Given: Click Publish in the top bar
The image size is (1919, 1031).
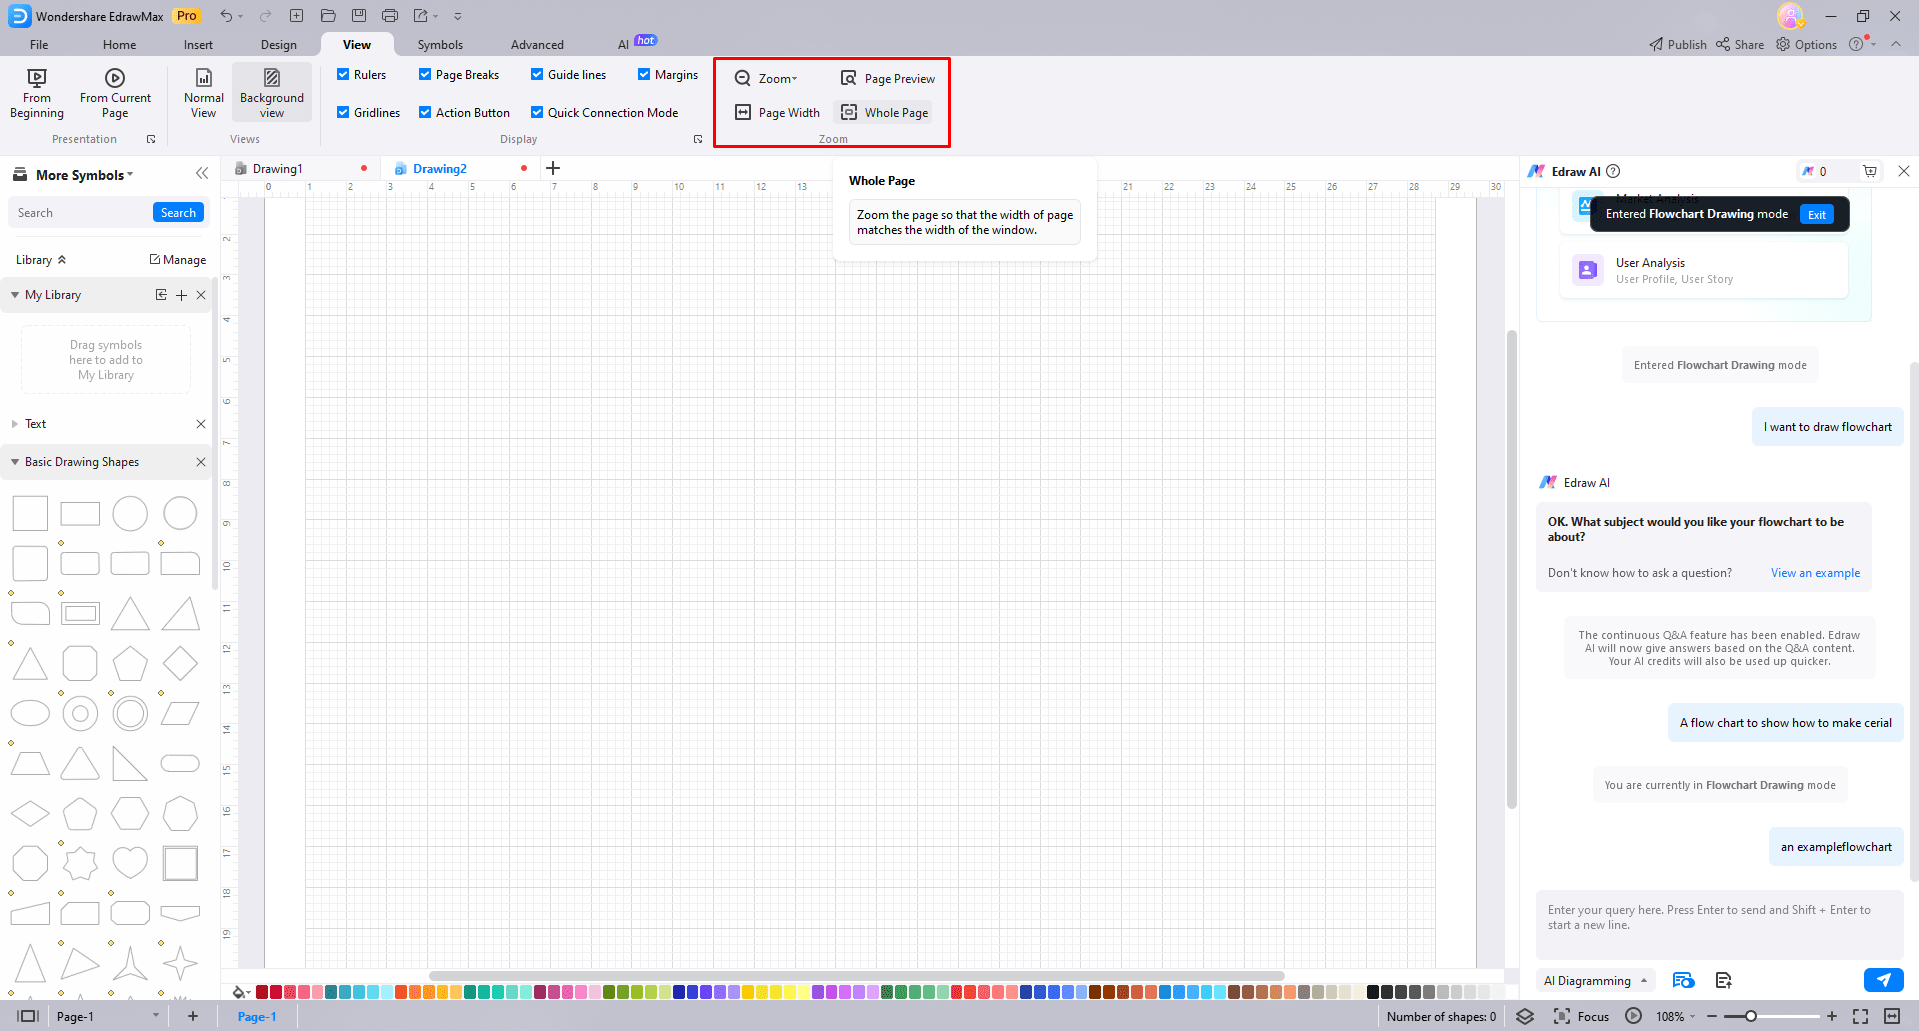Looking at the screenshot, I should point(1678,45).
